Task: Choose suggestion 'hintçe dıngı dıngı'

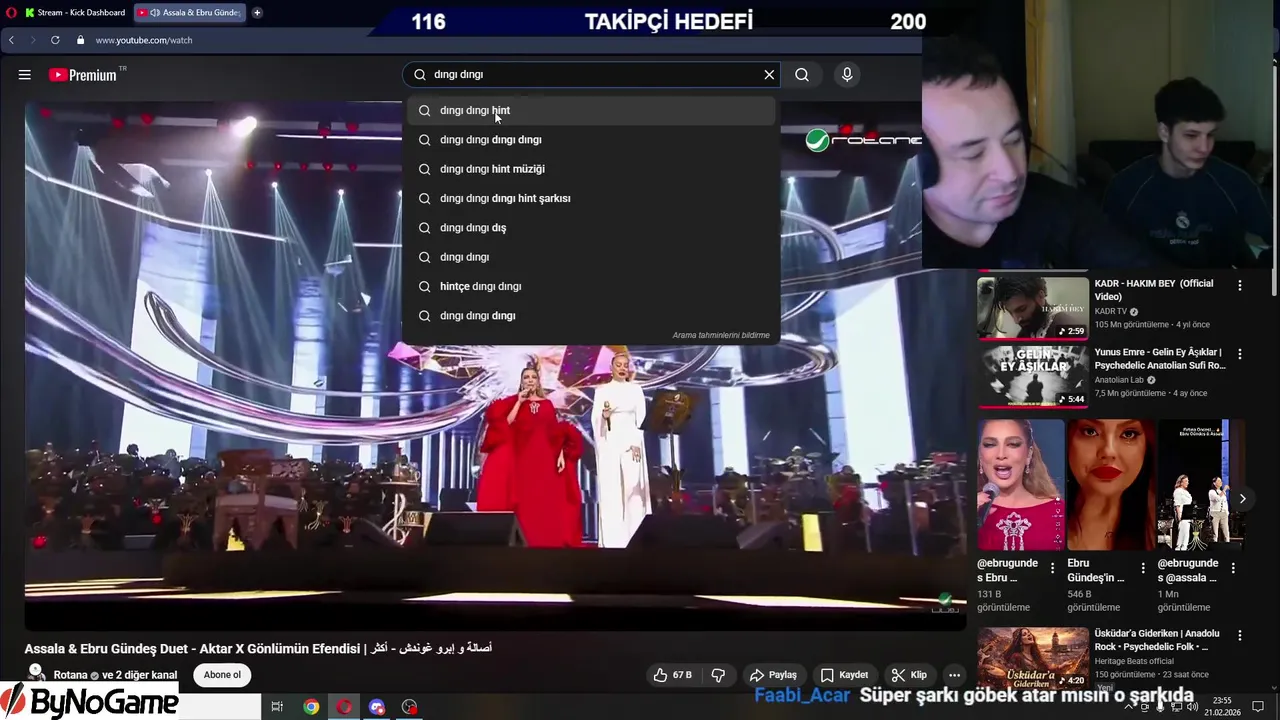Action: point(591,286)
